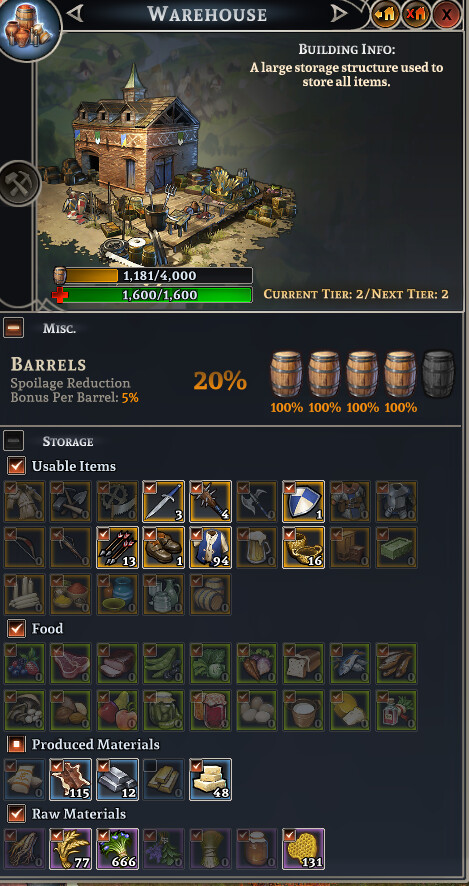Click the blue and white shield item
The height and width of the screenshot is (886, 469).
point(303,501)
